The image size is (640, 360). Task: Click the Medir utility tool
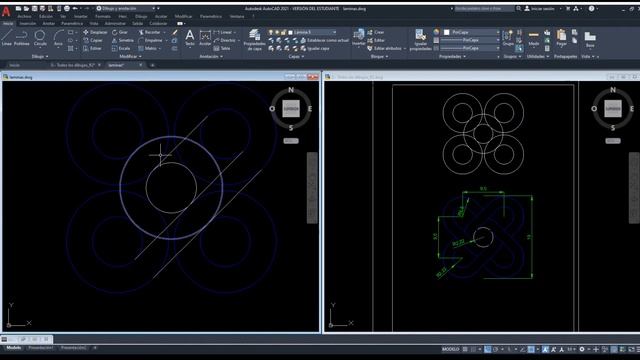coord(534,38)
